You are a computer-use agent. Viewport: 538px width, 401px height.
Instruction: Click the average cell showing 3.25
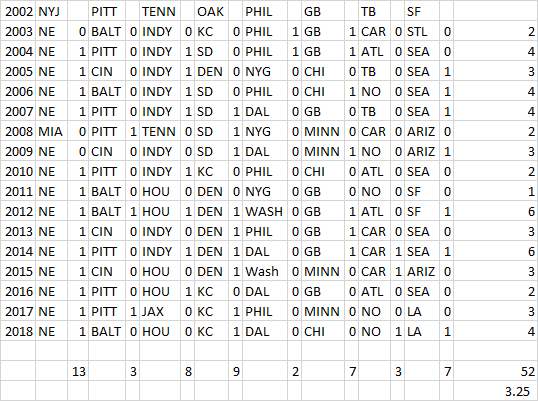(495, 391)
